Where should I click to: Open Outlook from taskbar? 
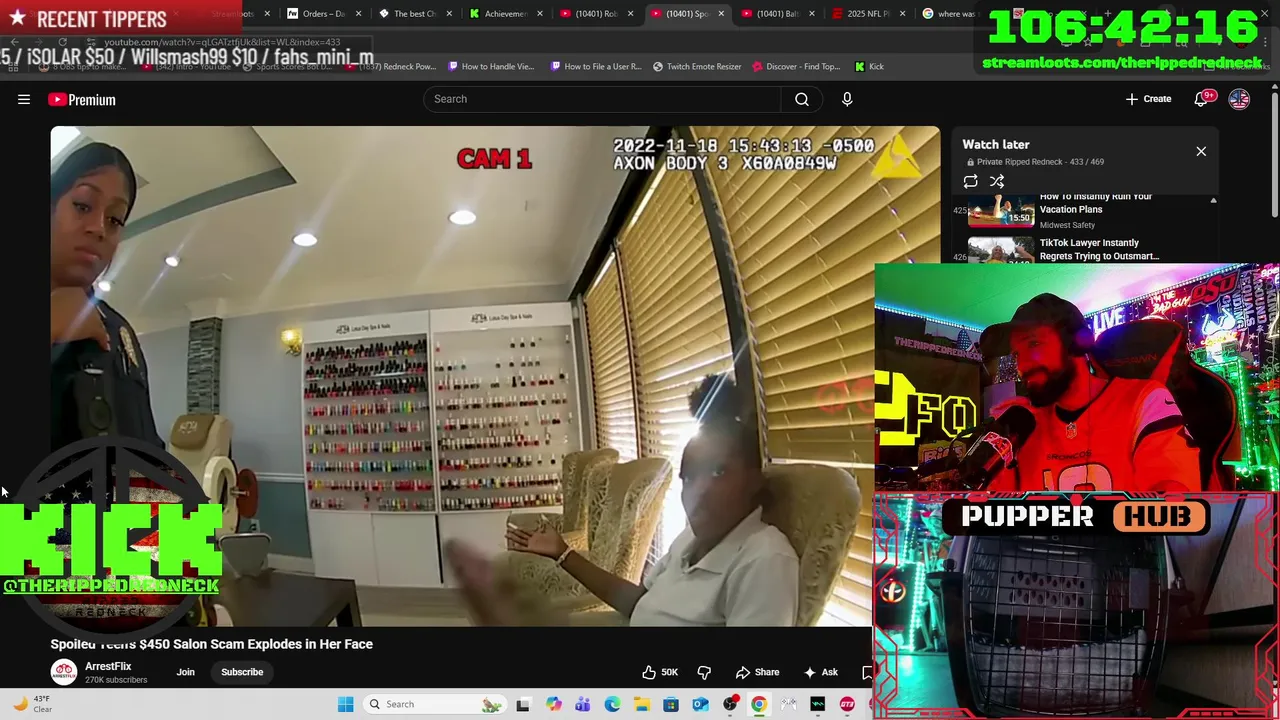point(700,704)
